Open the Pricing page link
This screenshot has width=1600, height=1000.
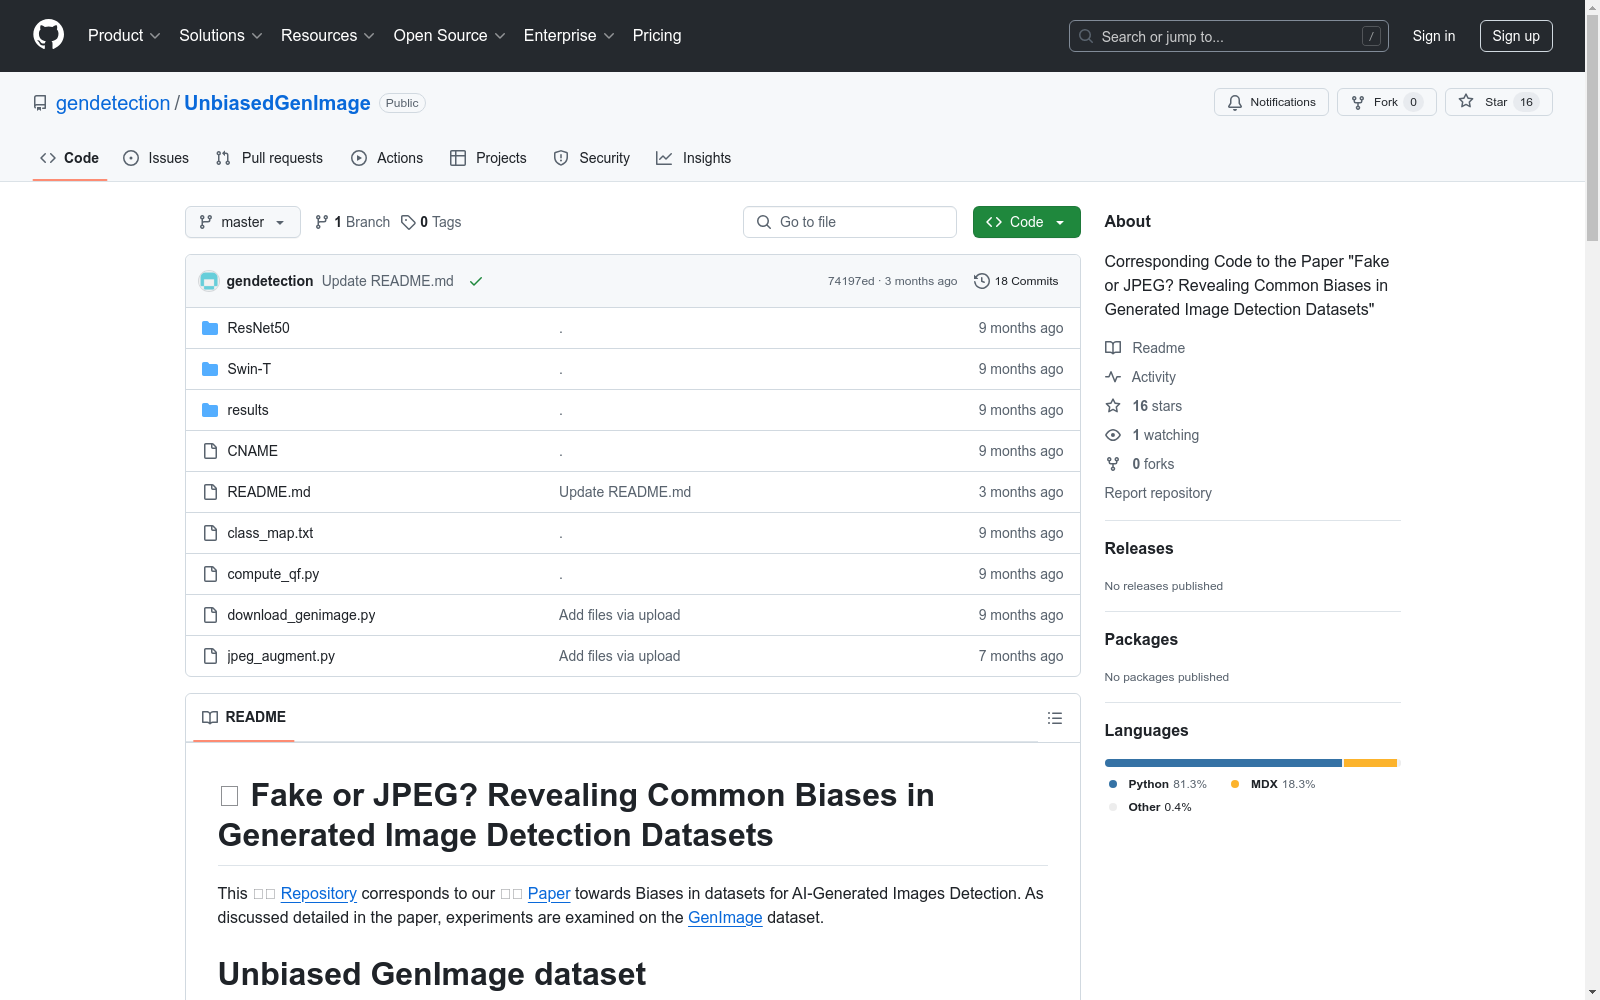657,35
